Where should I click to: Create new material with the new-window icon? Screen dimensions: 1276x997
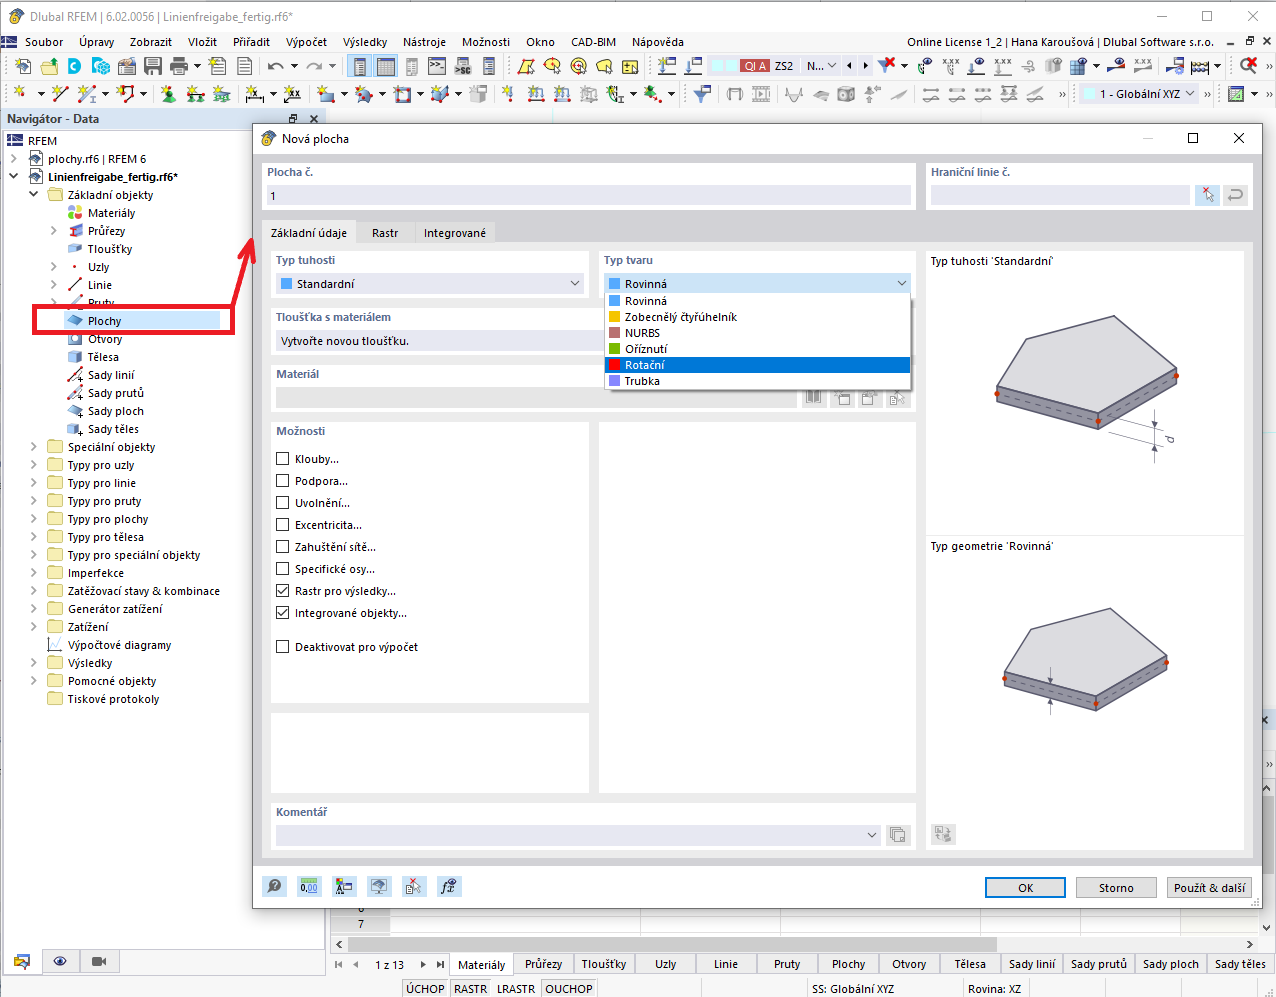(843, 396)
